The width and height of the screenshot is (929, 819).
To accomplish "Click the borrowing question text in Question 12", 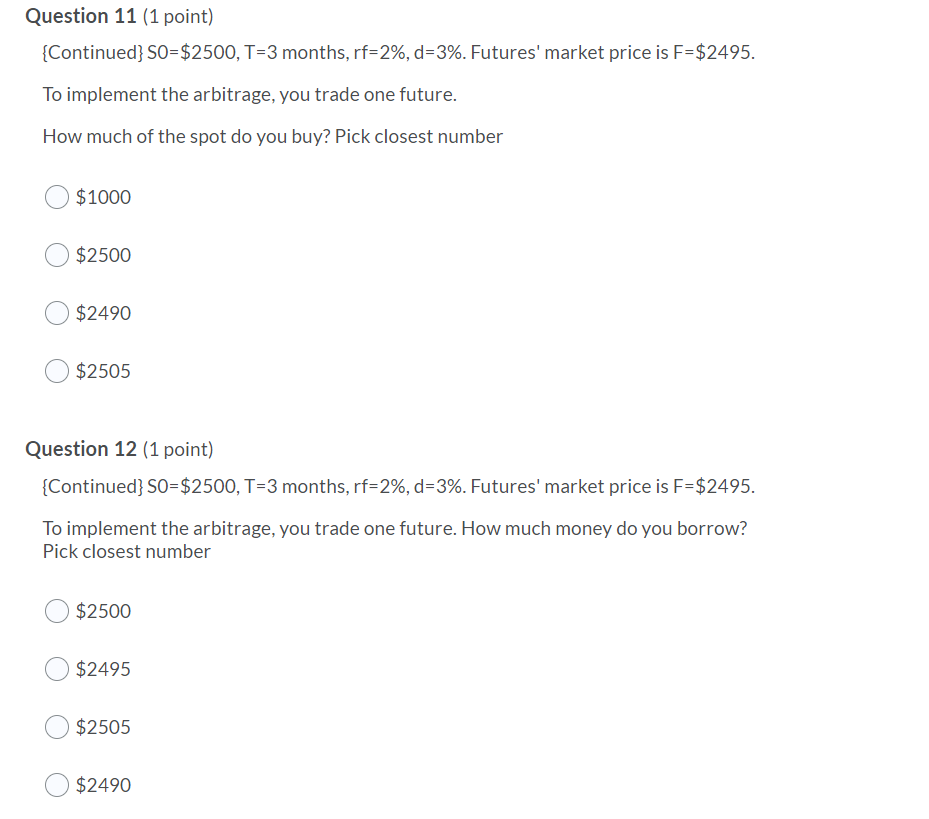I will (x=394, y=528).
